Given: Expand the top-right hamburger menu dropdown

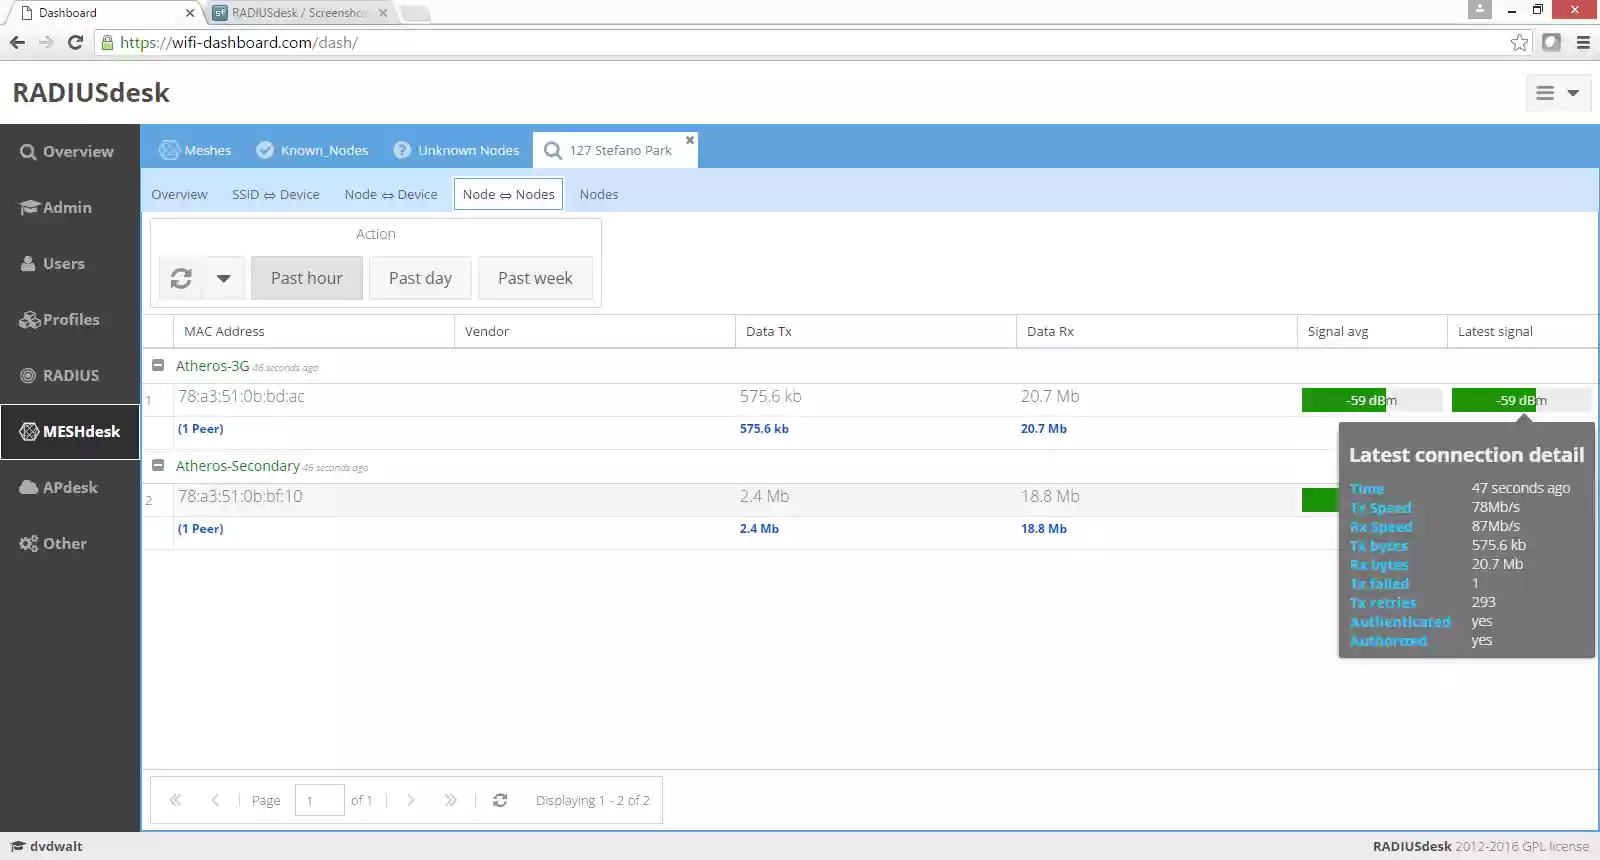Looking at the screenshot, I should (x=1558, y=93).
